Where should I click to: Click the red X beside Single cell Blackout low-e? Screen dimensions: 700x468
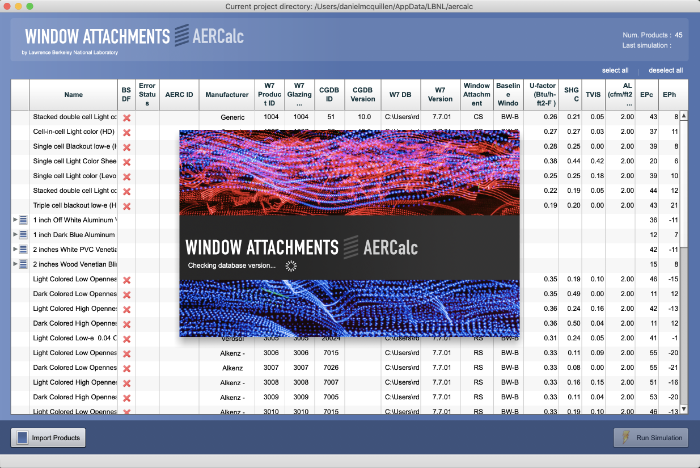coord(127,147)
